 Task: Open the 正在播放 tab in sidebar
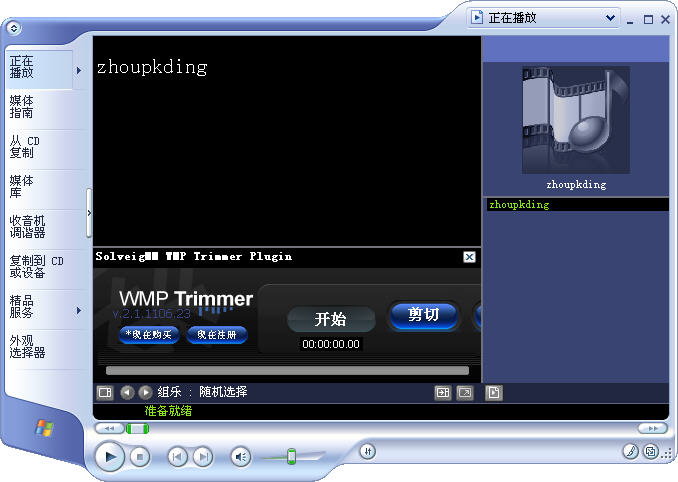(39, 69)
